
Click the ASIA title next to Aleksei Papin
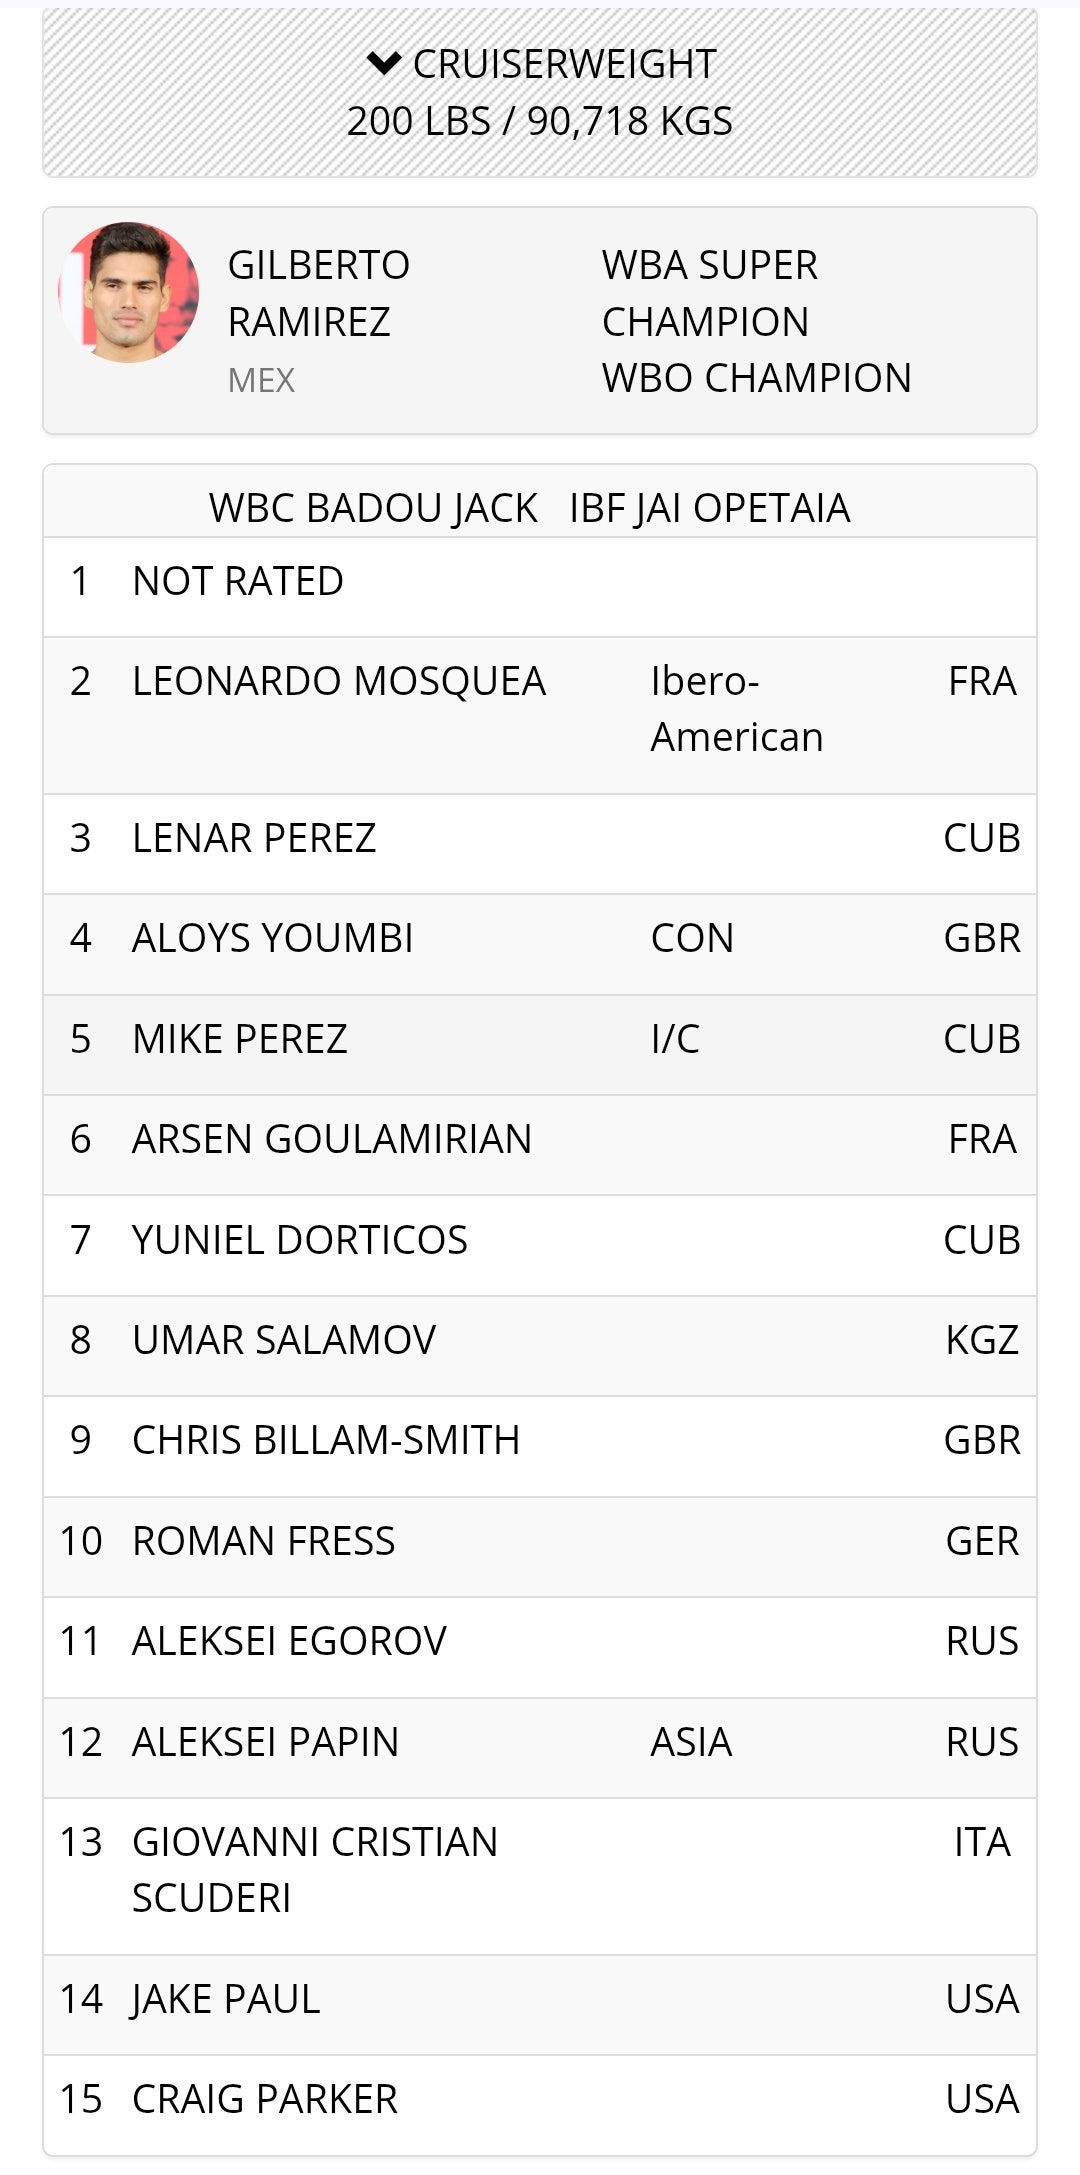(x=691, y=1742)
